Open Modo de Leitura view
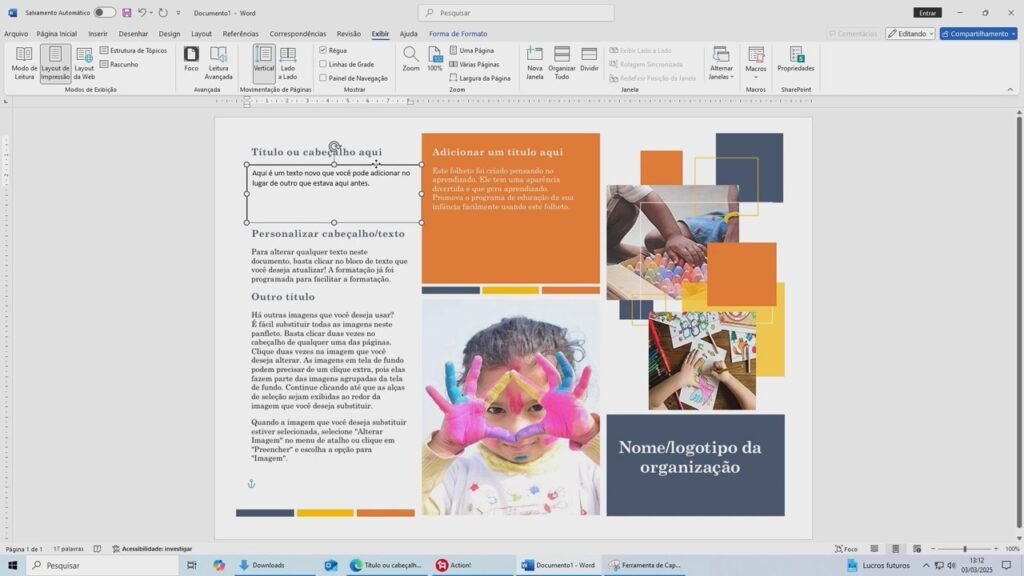Viewport: 1024px width, 576px height. (x=24, y=62)
